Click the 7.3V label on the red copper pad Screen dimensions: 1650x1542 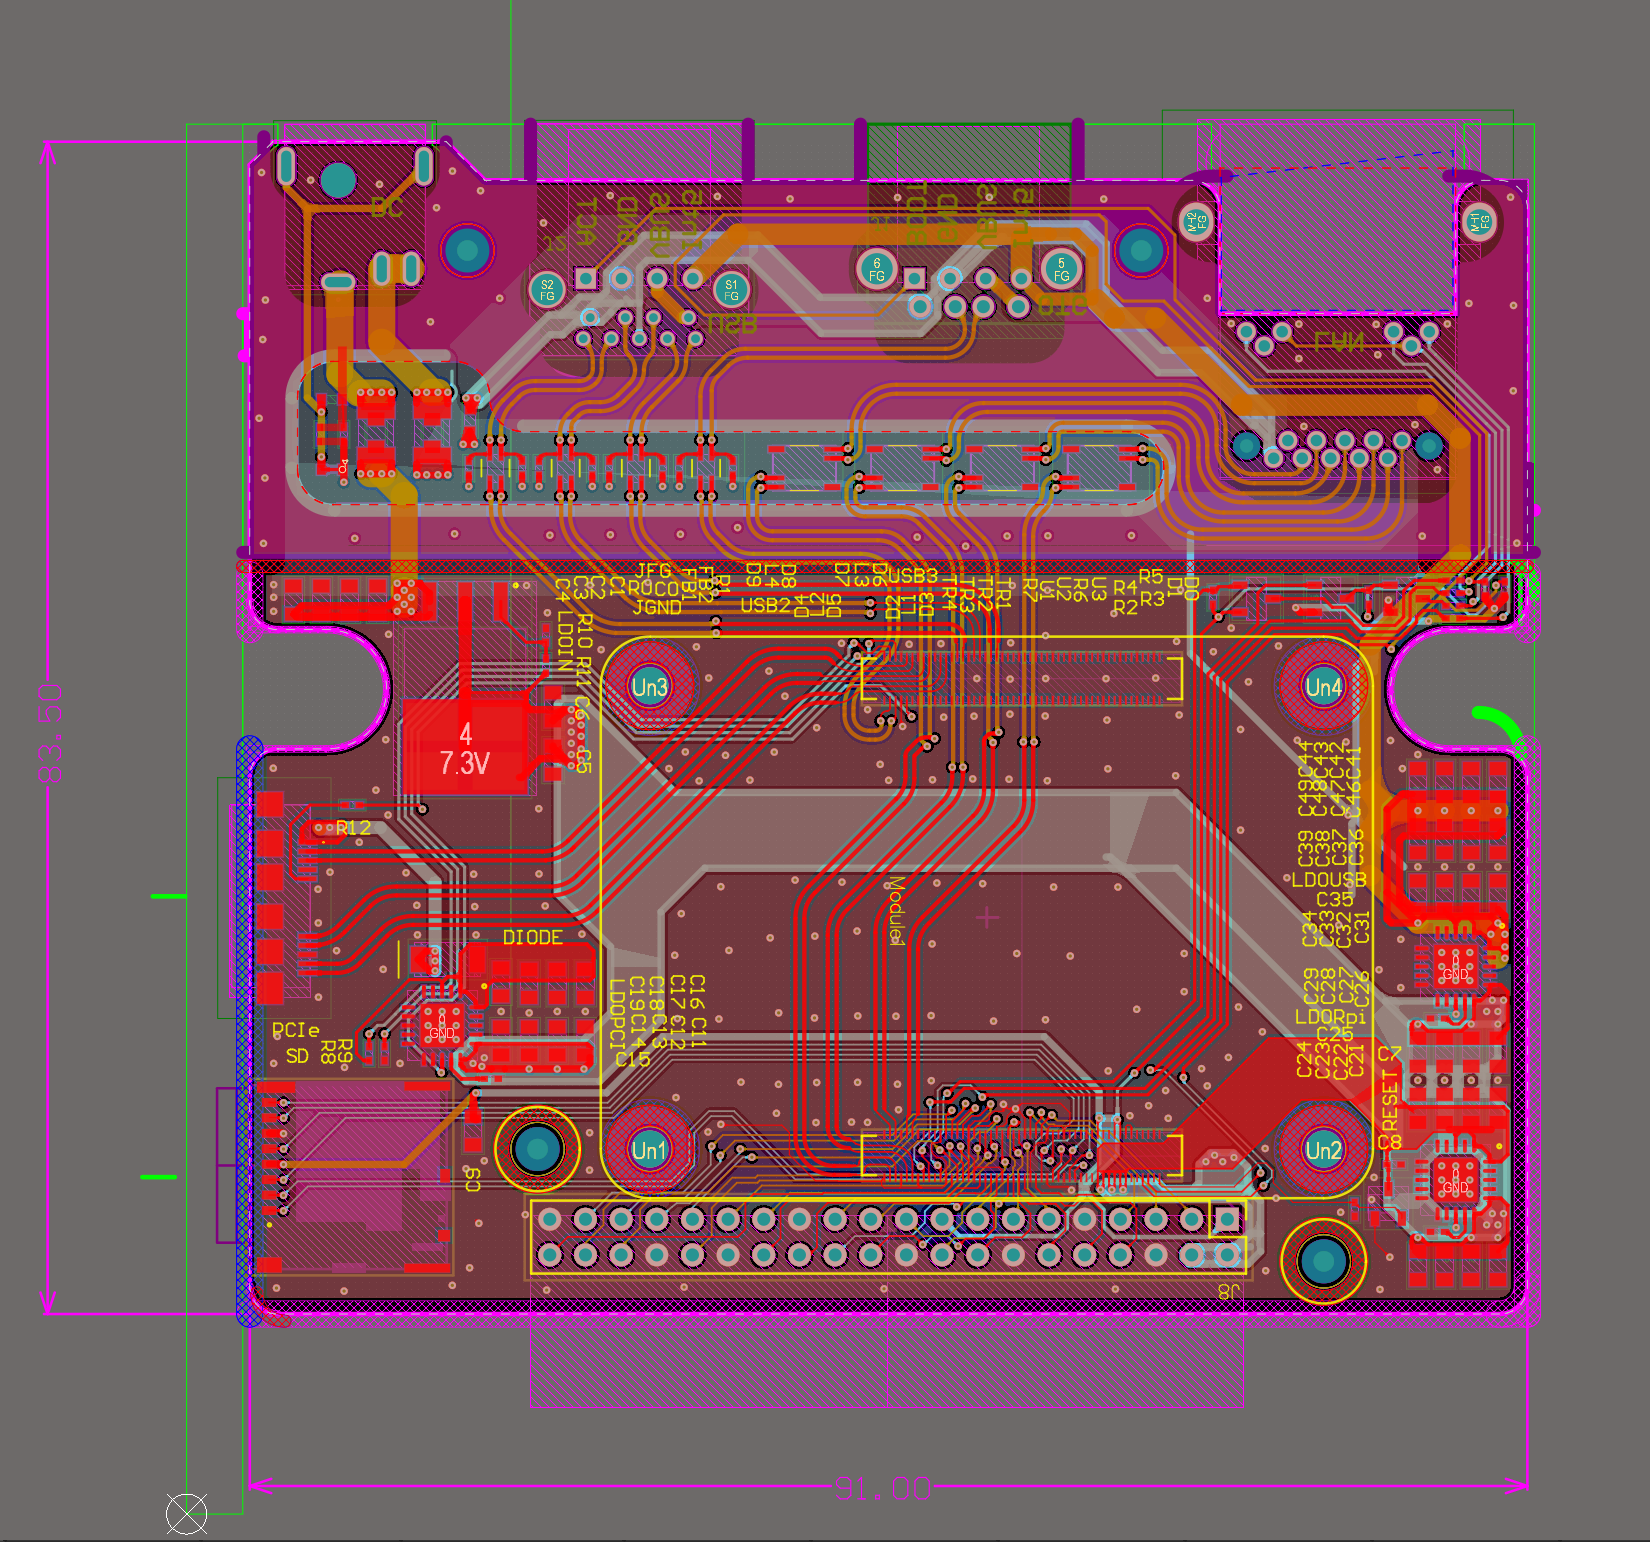tap(465, 764)
